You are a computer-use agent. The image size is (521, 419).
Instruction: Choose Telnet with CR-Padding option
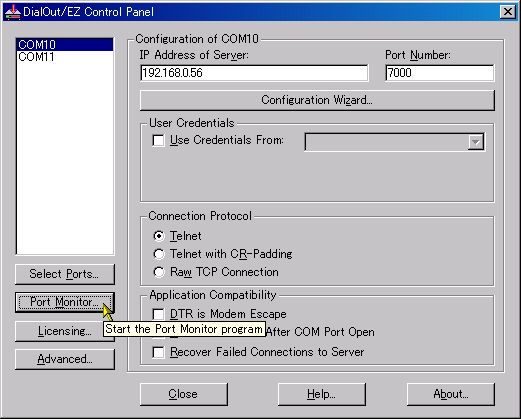[159, 254]
